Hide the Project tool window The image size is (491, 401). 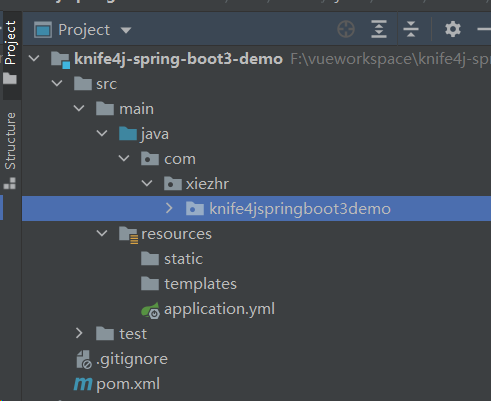tap(484, 29)
